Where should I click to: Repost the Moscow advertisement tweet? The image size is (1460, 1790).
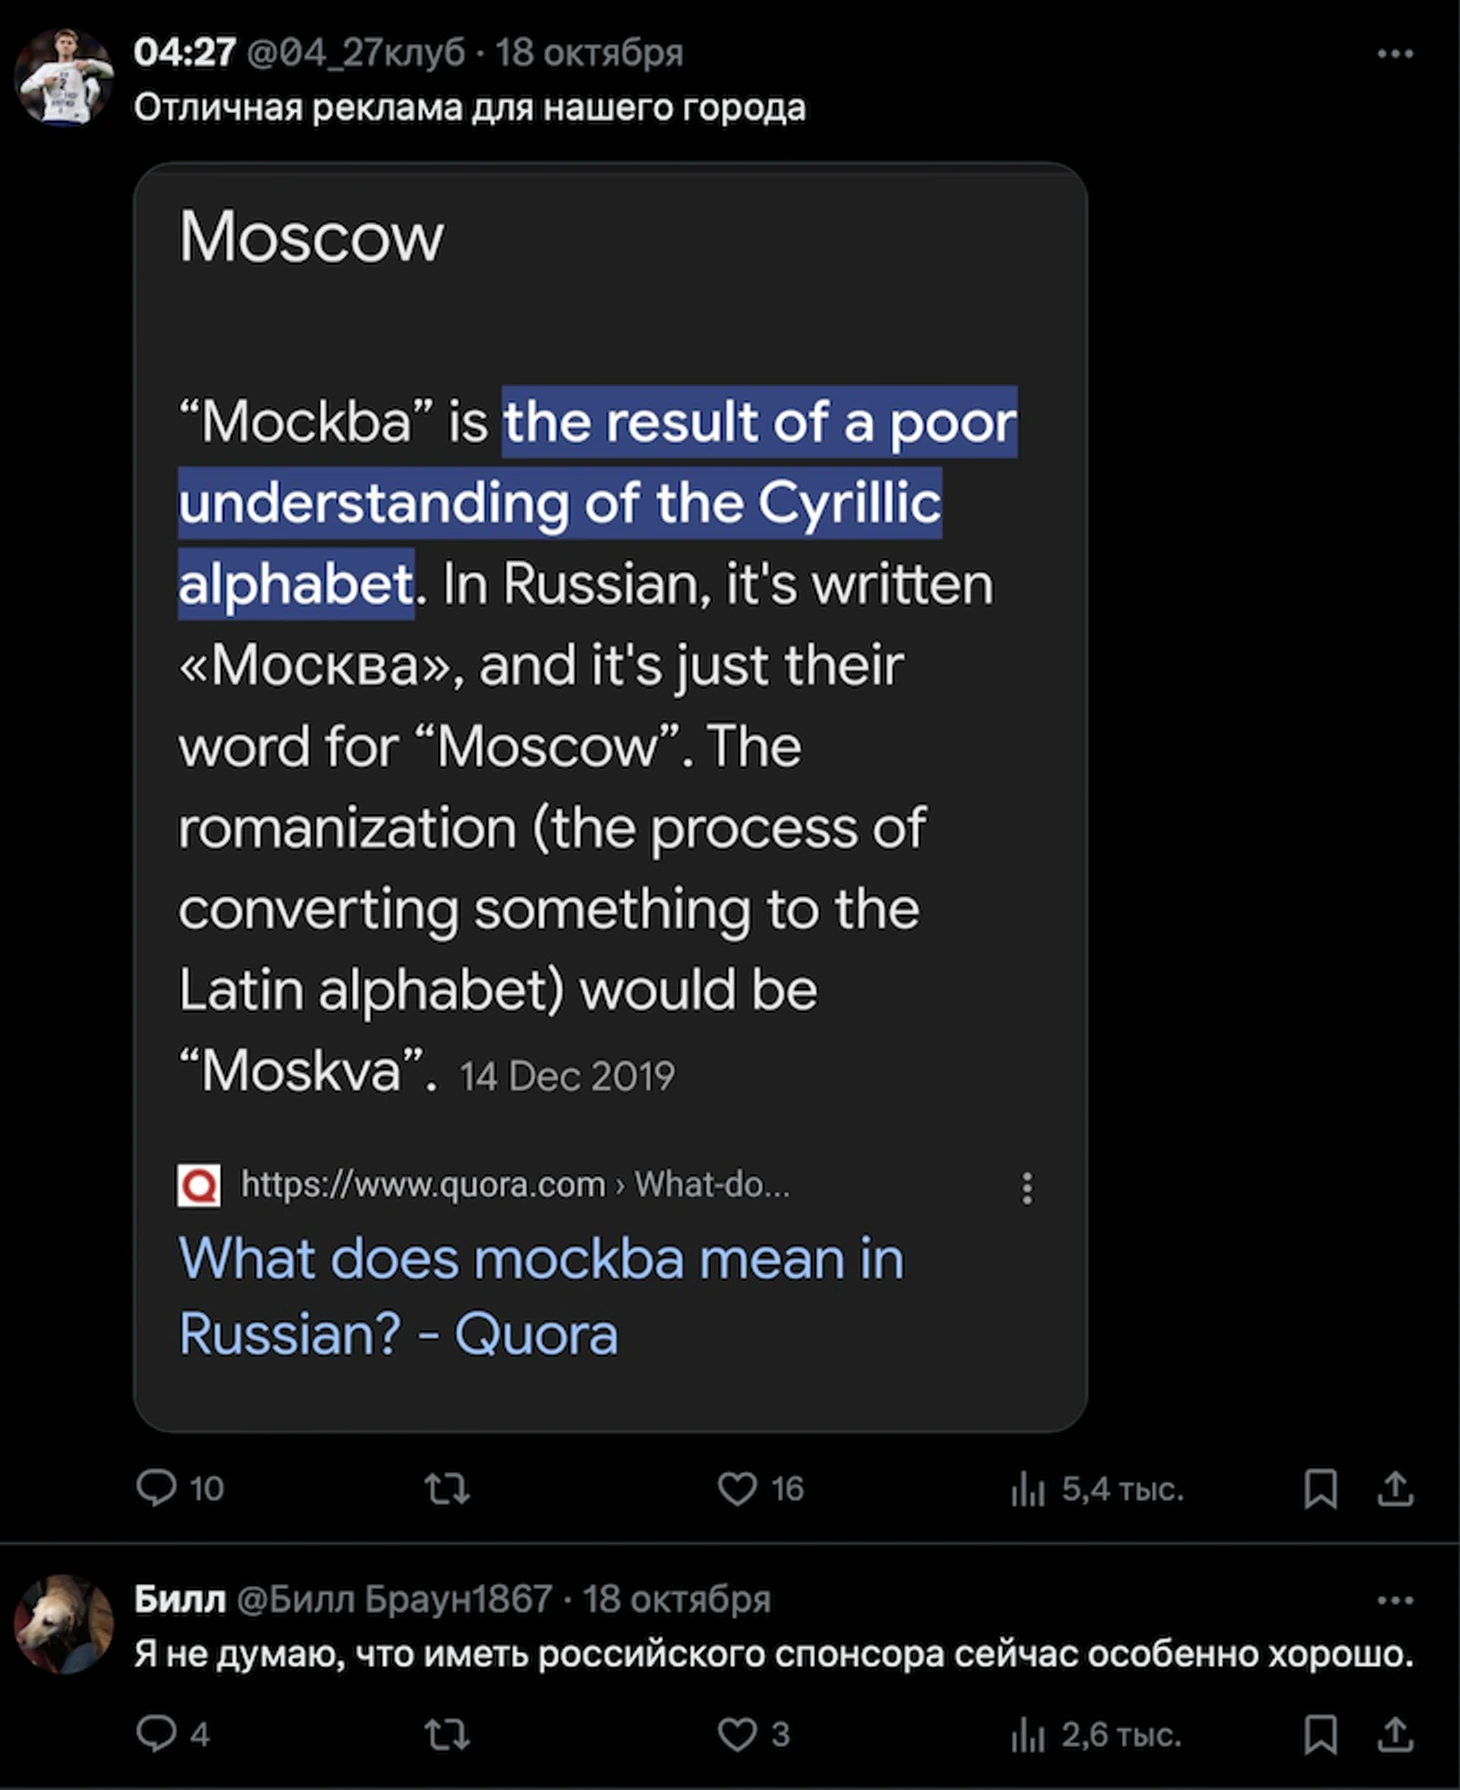(446, 1489)
